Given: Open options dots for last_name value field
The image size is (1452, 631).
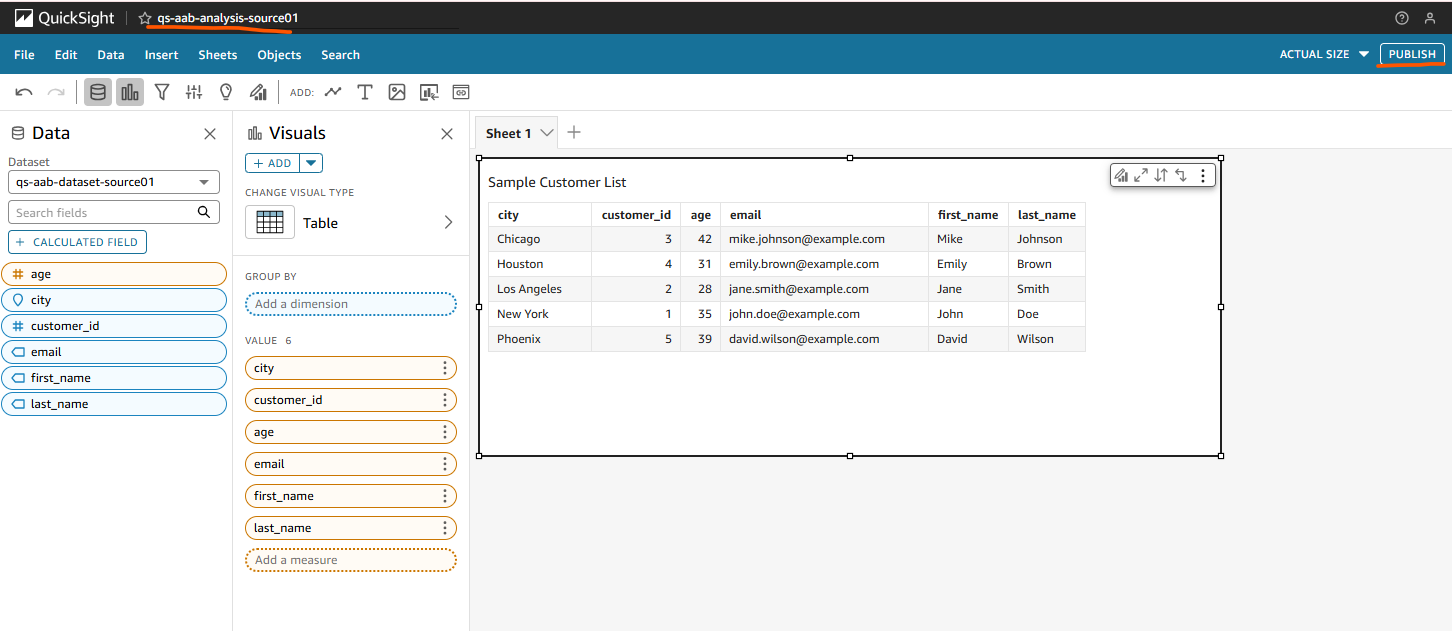Looking at the screenshot, I should (x=445, y=528).
